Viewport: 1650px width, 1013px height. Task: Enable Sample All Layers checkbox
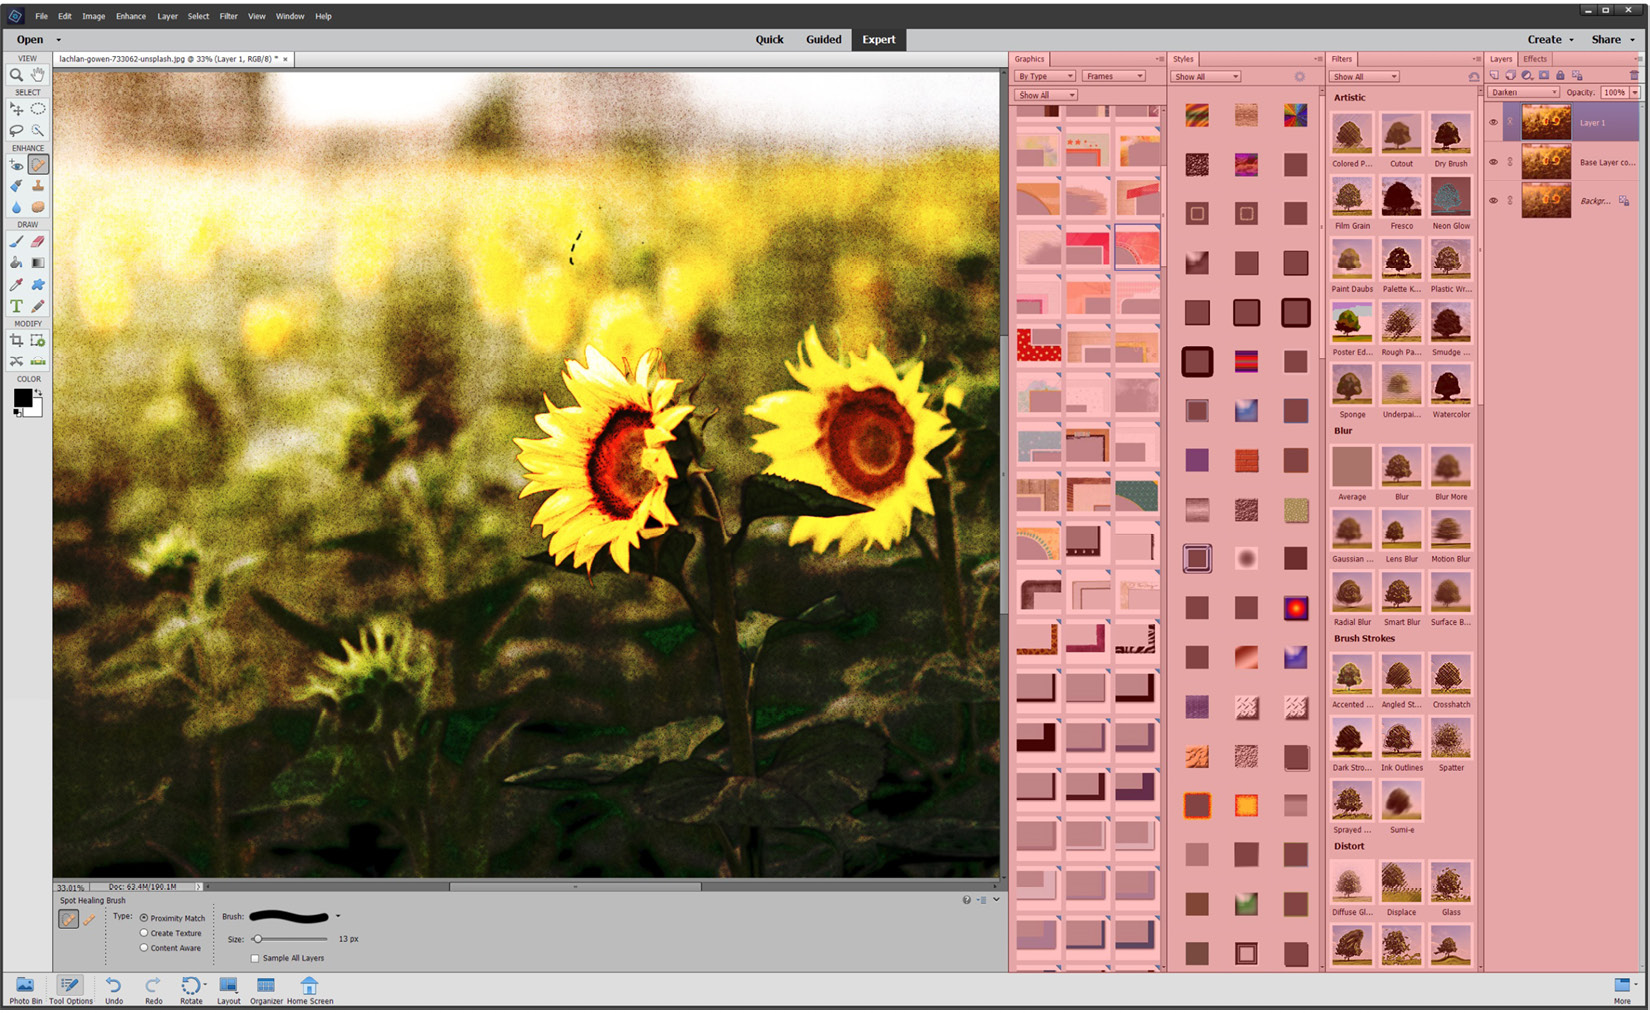255,959
